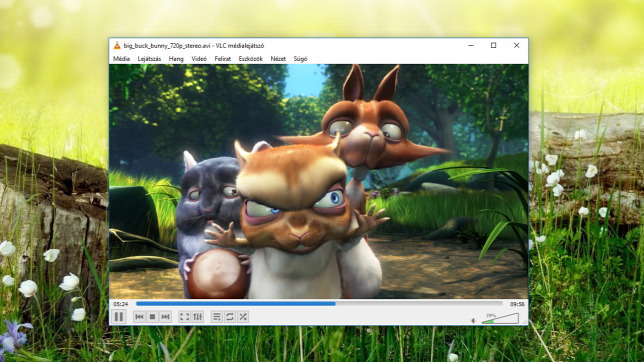The height and width of the screenshot is (362, 644).
Task: Open the Súgó help menu
Action: click(x=300, y=59)
